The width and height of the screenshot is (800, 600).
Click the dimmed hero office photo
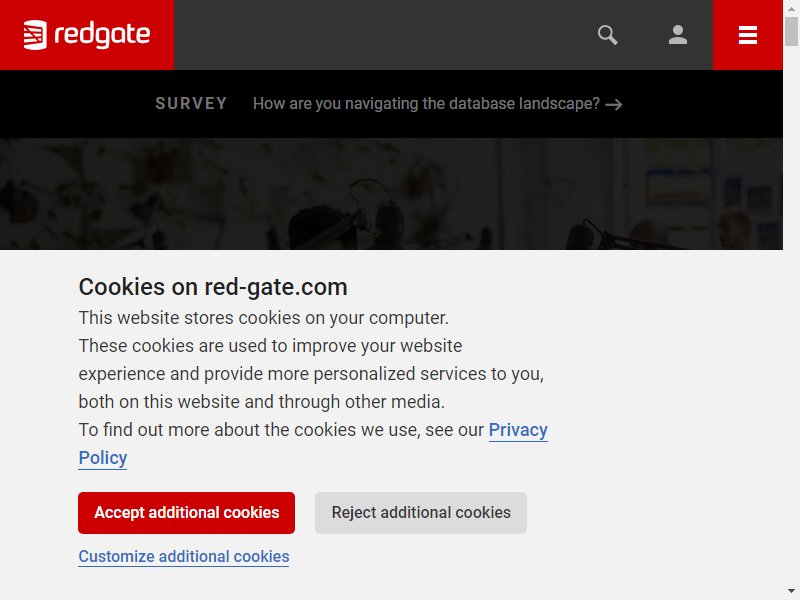click(391, 194)
